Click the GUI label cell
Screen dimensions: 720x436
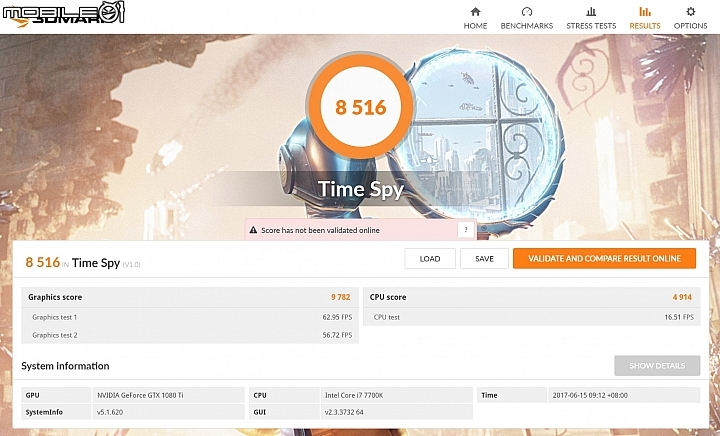tap(284, 412)
